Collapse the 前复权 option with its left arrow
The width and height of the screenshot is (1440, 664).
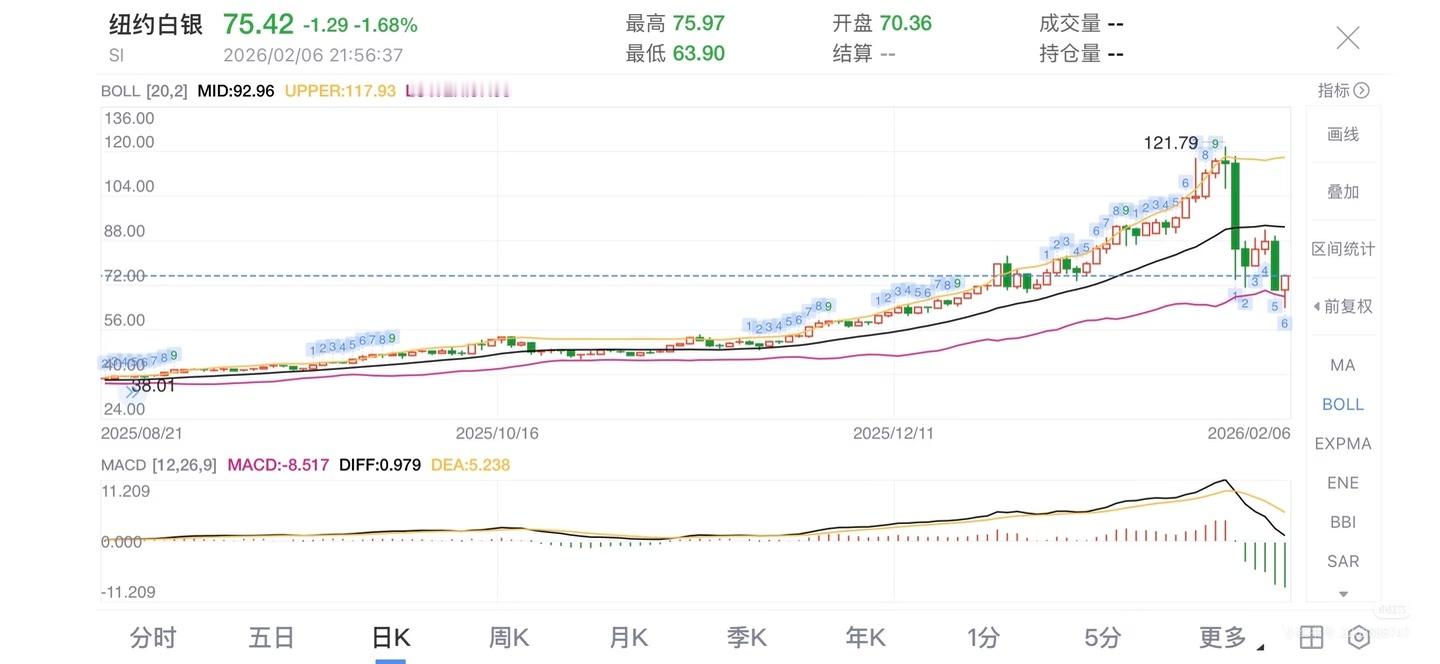[x=1318, y=306]
